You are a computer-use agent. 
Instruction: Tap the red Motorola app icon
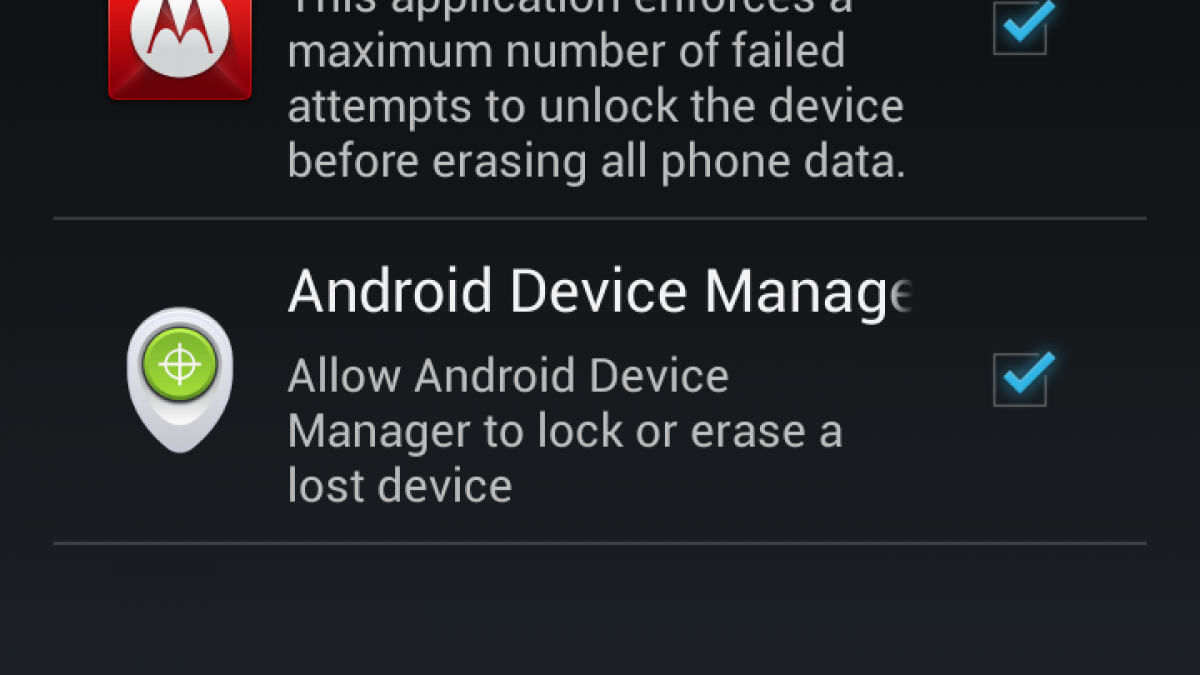[180, 47]
